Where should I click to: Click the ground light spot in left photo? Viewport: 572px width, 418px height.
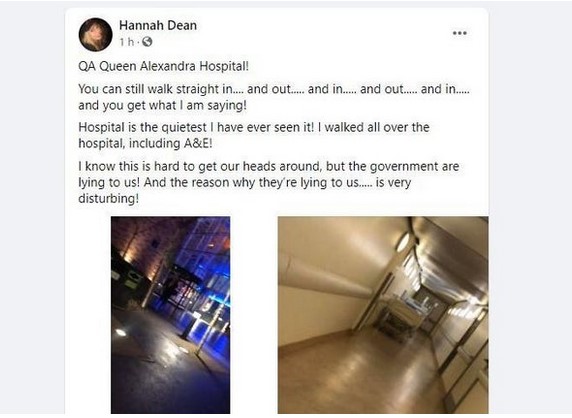pos(121,332)
